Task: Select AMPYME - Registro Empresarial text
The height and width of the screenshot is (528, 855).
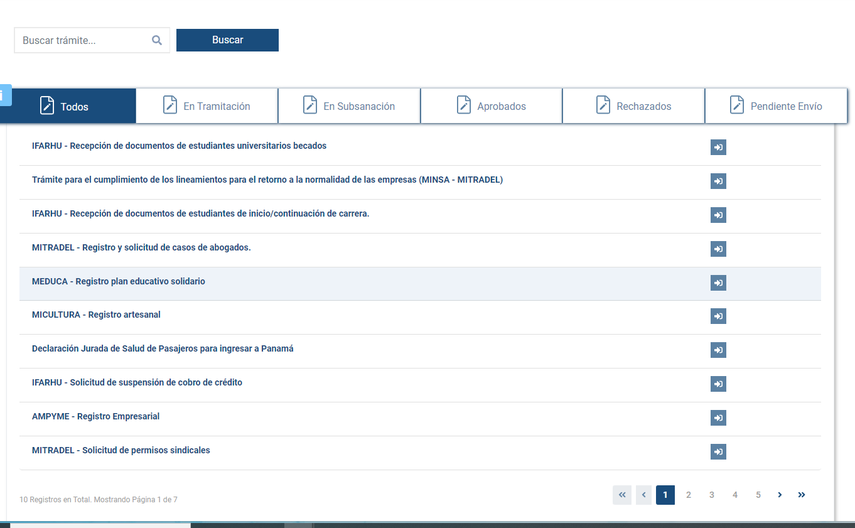Action: pos(95,416)
